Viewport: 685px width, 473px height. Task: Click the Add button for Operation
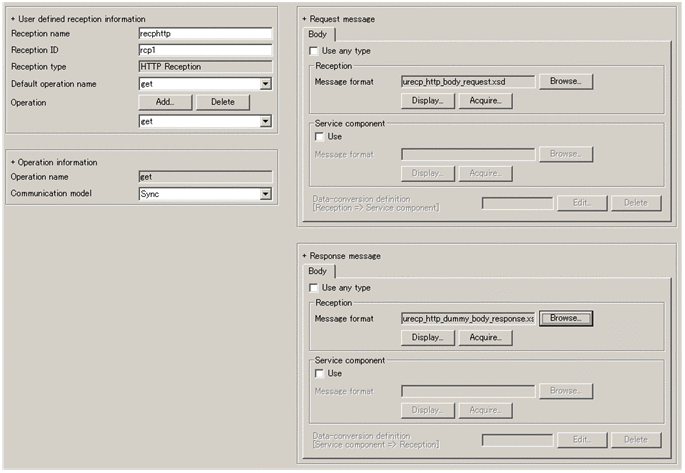point(165,102)
